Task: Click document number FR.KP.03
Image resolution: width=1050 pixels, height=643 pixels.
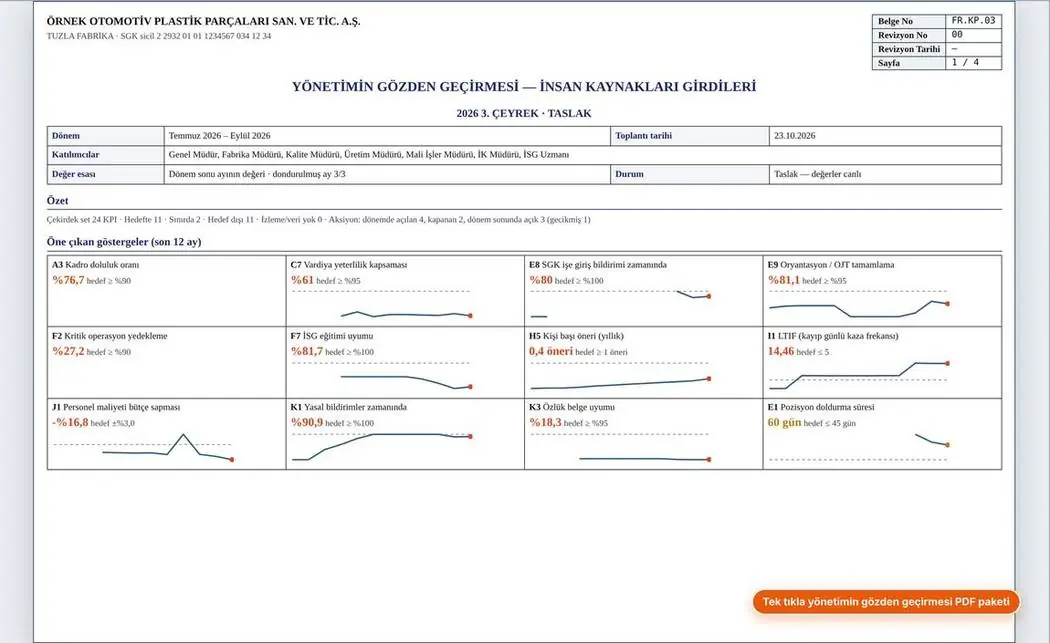Action: pyautogui.click(x=974, y=21)
